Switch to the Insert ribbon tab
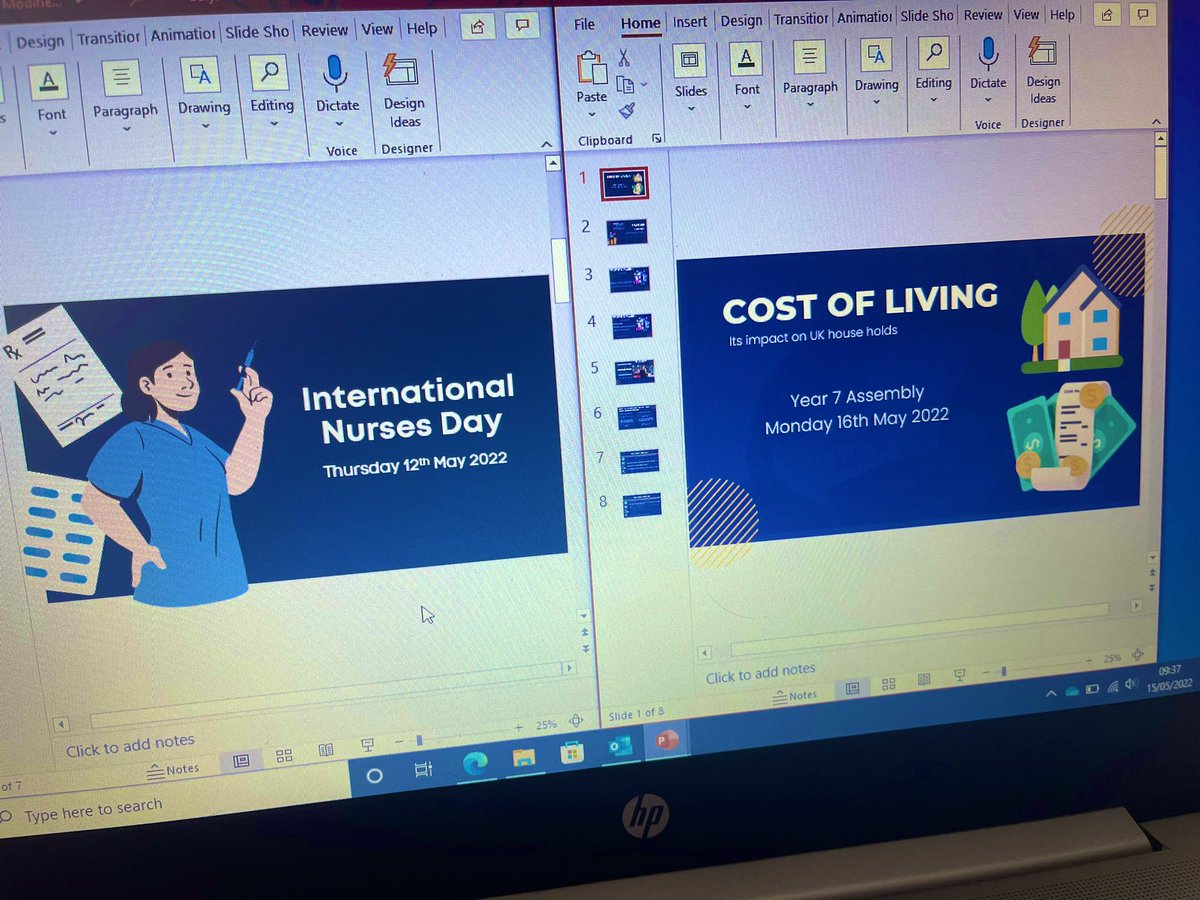The image size is (1200, 900). pos(690,21)
